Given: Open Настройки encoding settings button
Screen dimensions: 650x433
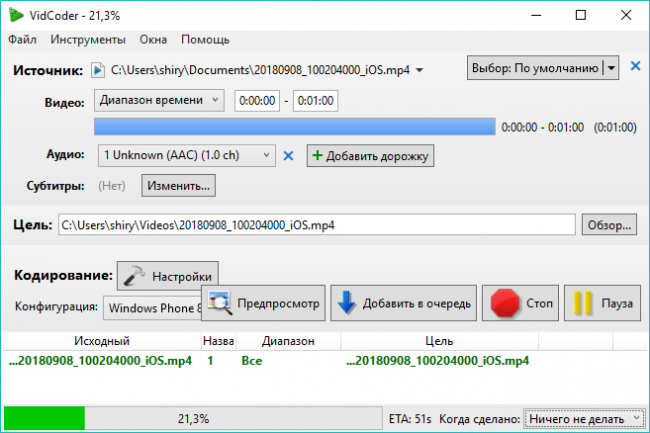Looking at the screenshot, I should click(167, 276).
